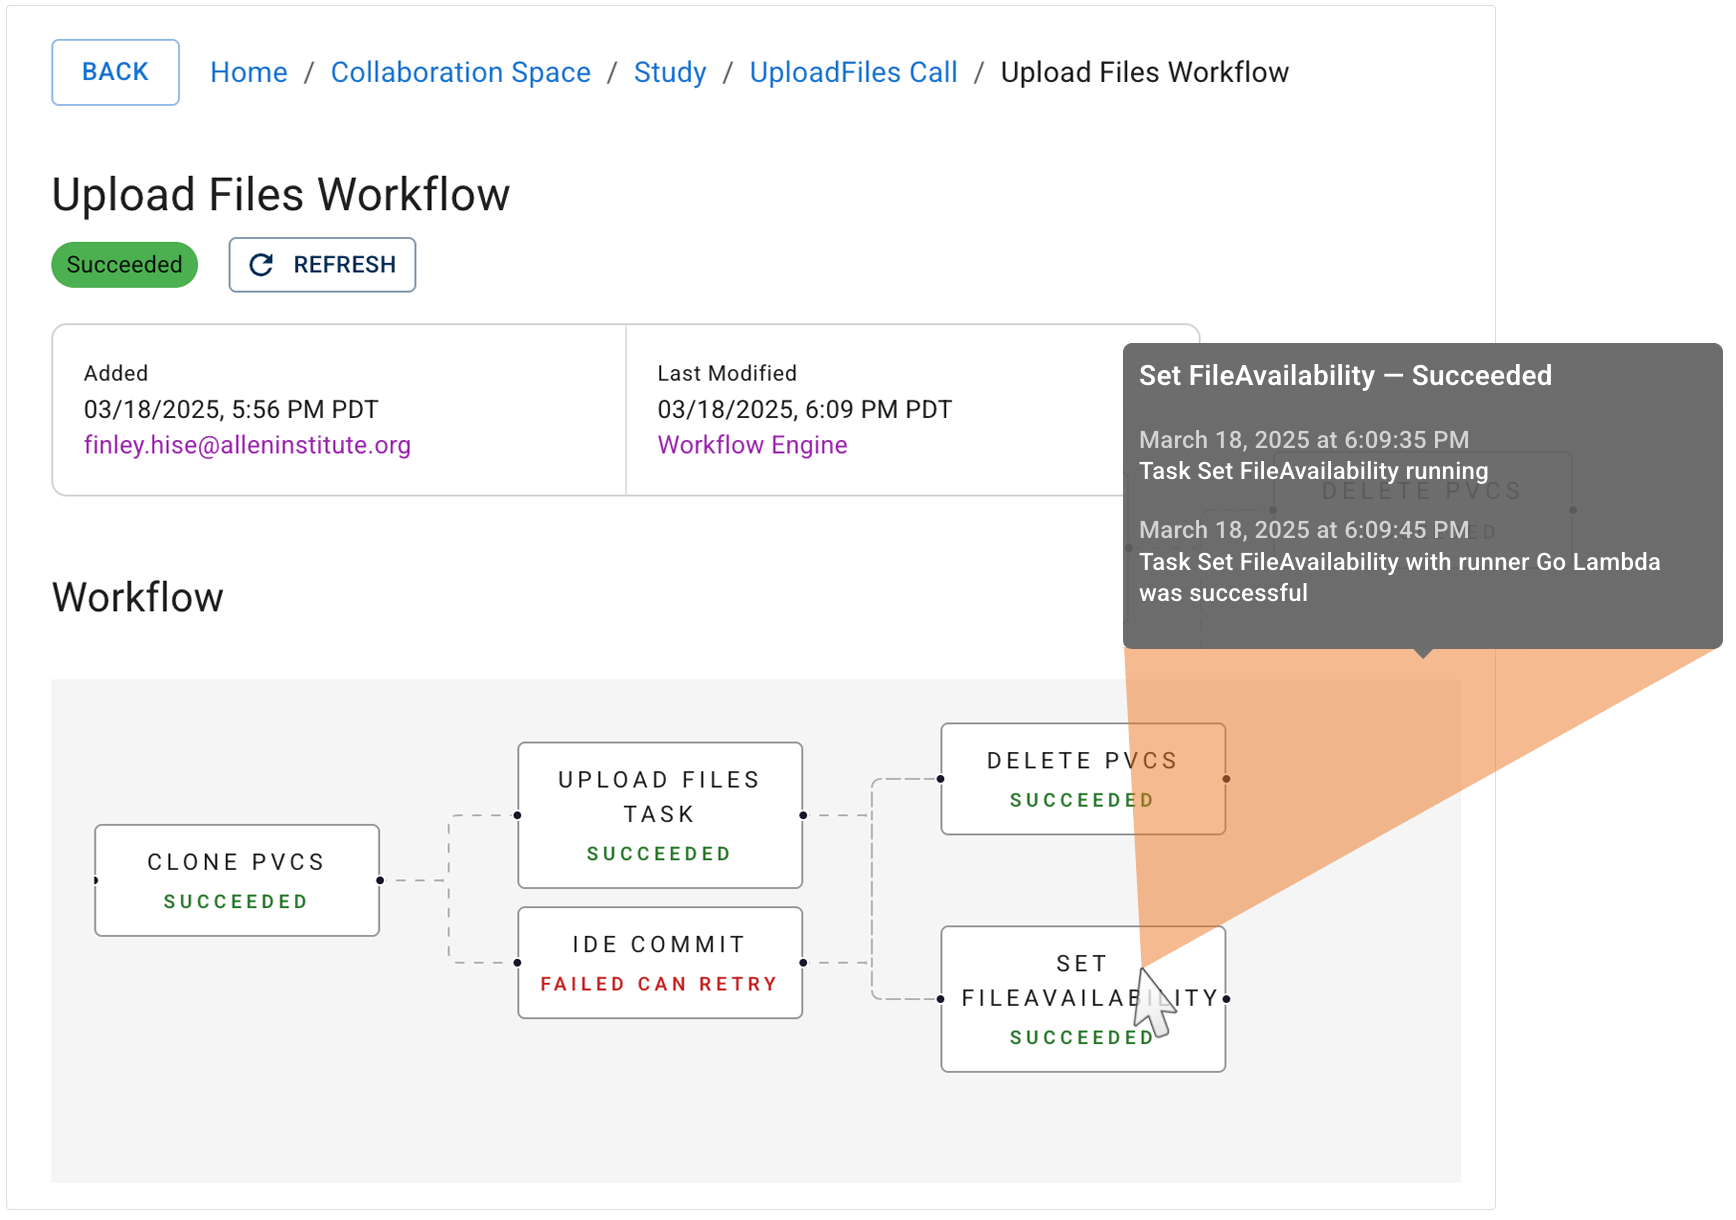The width and height of the screenshot is (1736, 1220).
Task: Go to Collaboration Space breadcrumb
Action: (x=460, y=73)
